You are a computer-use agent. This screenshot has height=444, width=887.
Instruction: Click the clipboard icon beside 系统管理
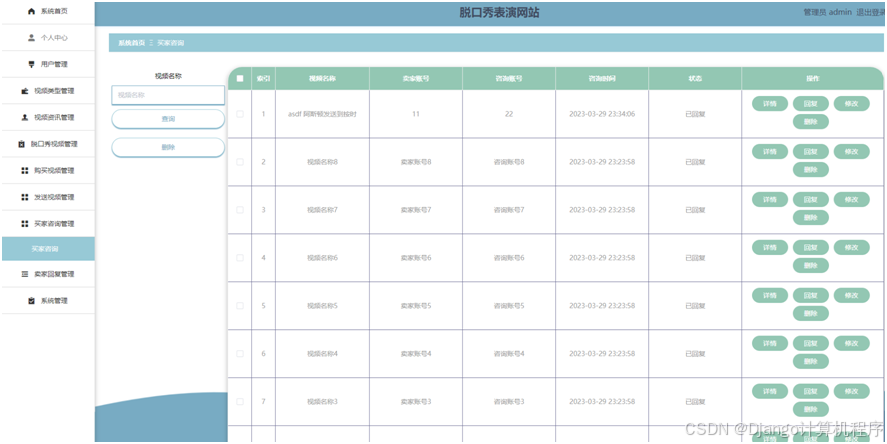32,301
